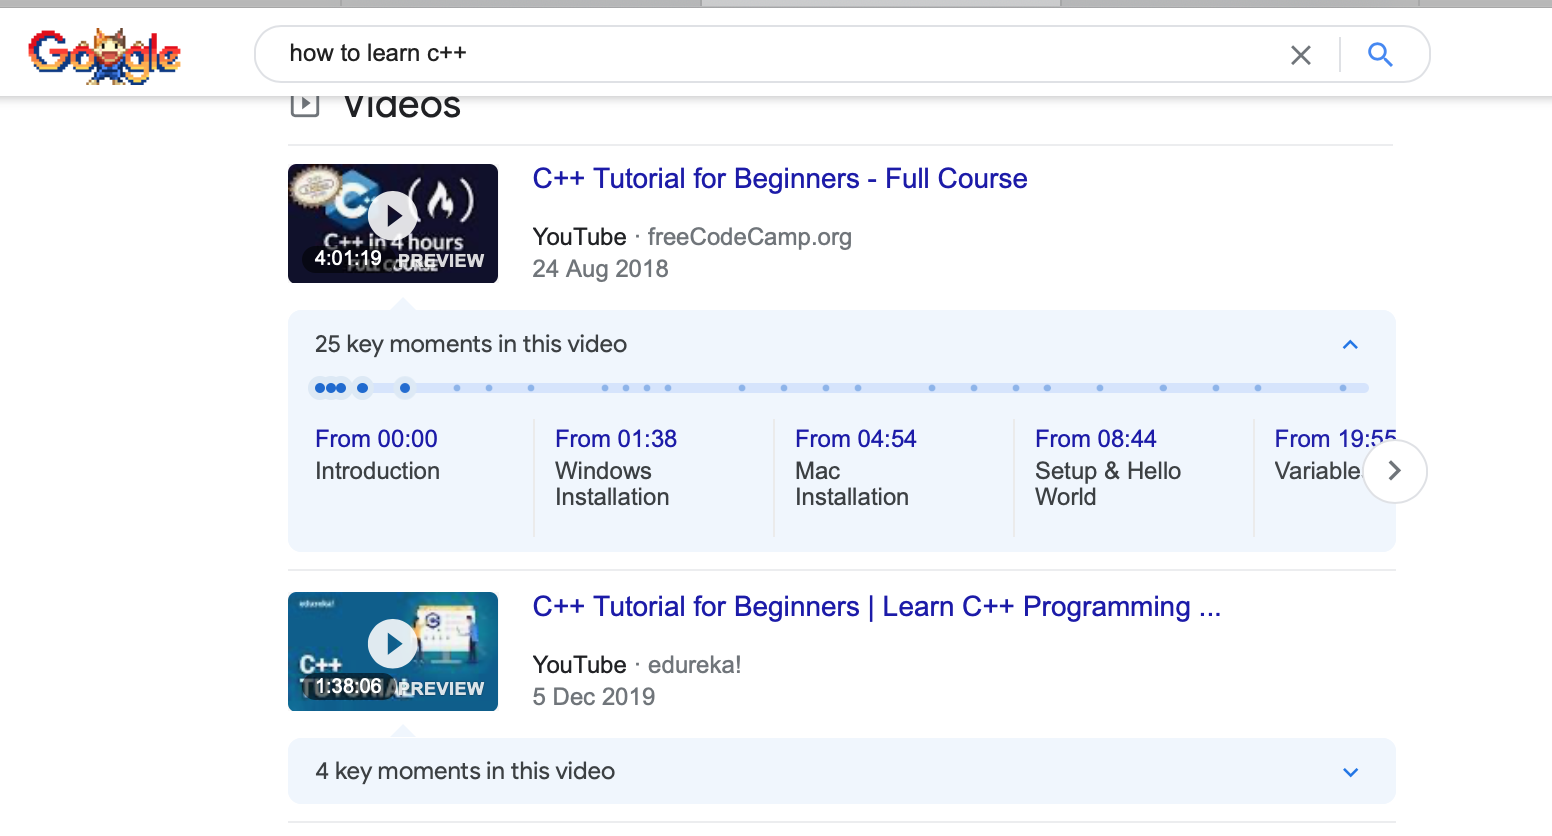The image size is (1552, 836).
Task: Click the freeCodeCamp.org source text
Action: (x=750, y=237)
